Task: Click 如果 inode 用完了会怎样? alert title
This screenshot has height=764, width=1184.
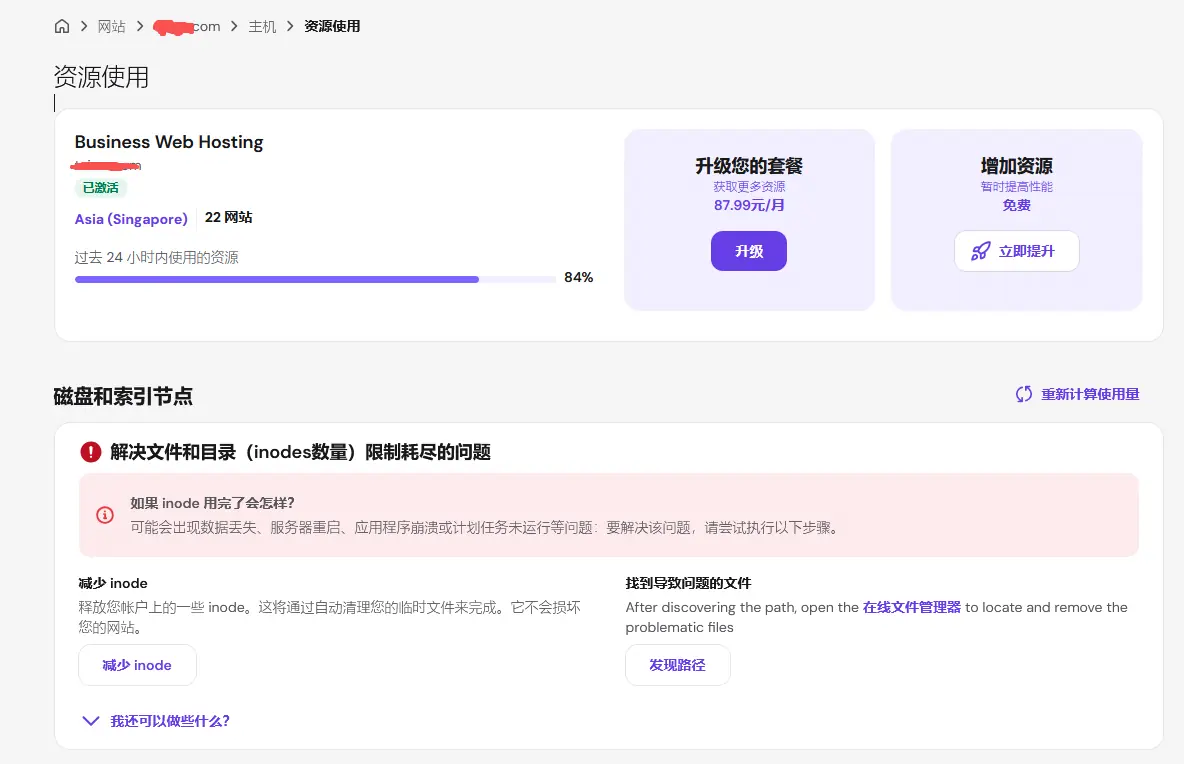Action: coord(212,504)
